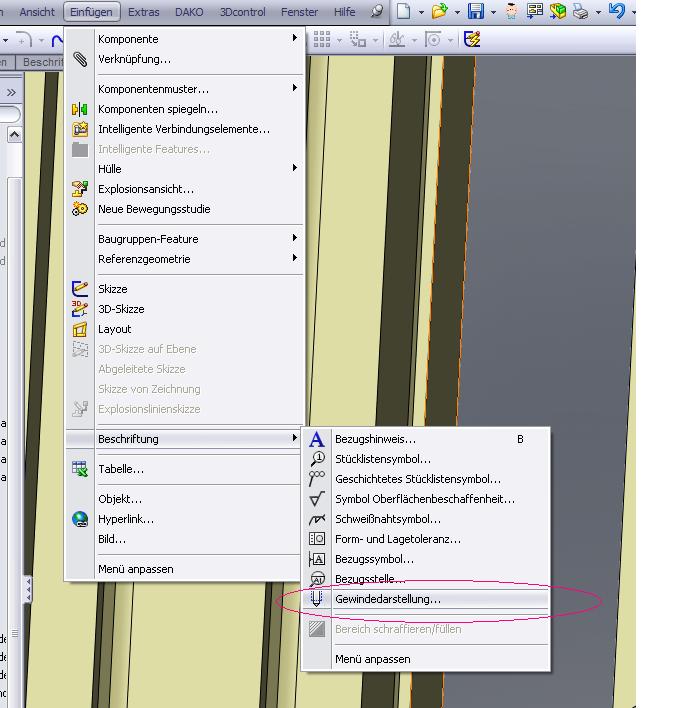Open the 3Dcontrol menu

[243, 12]
